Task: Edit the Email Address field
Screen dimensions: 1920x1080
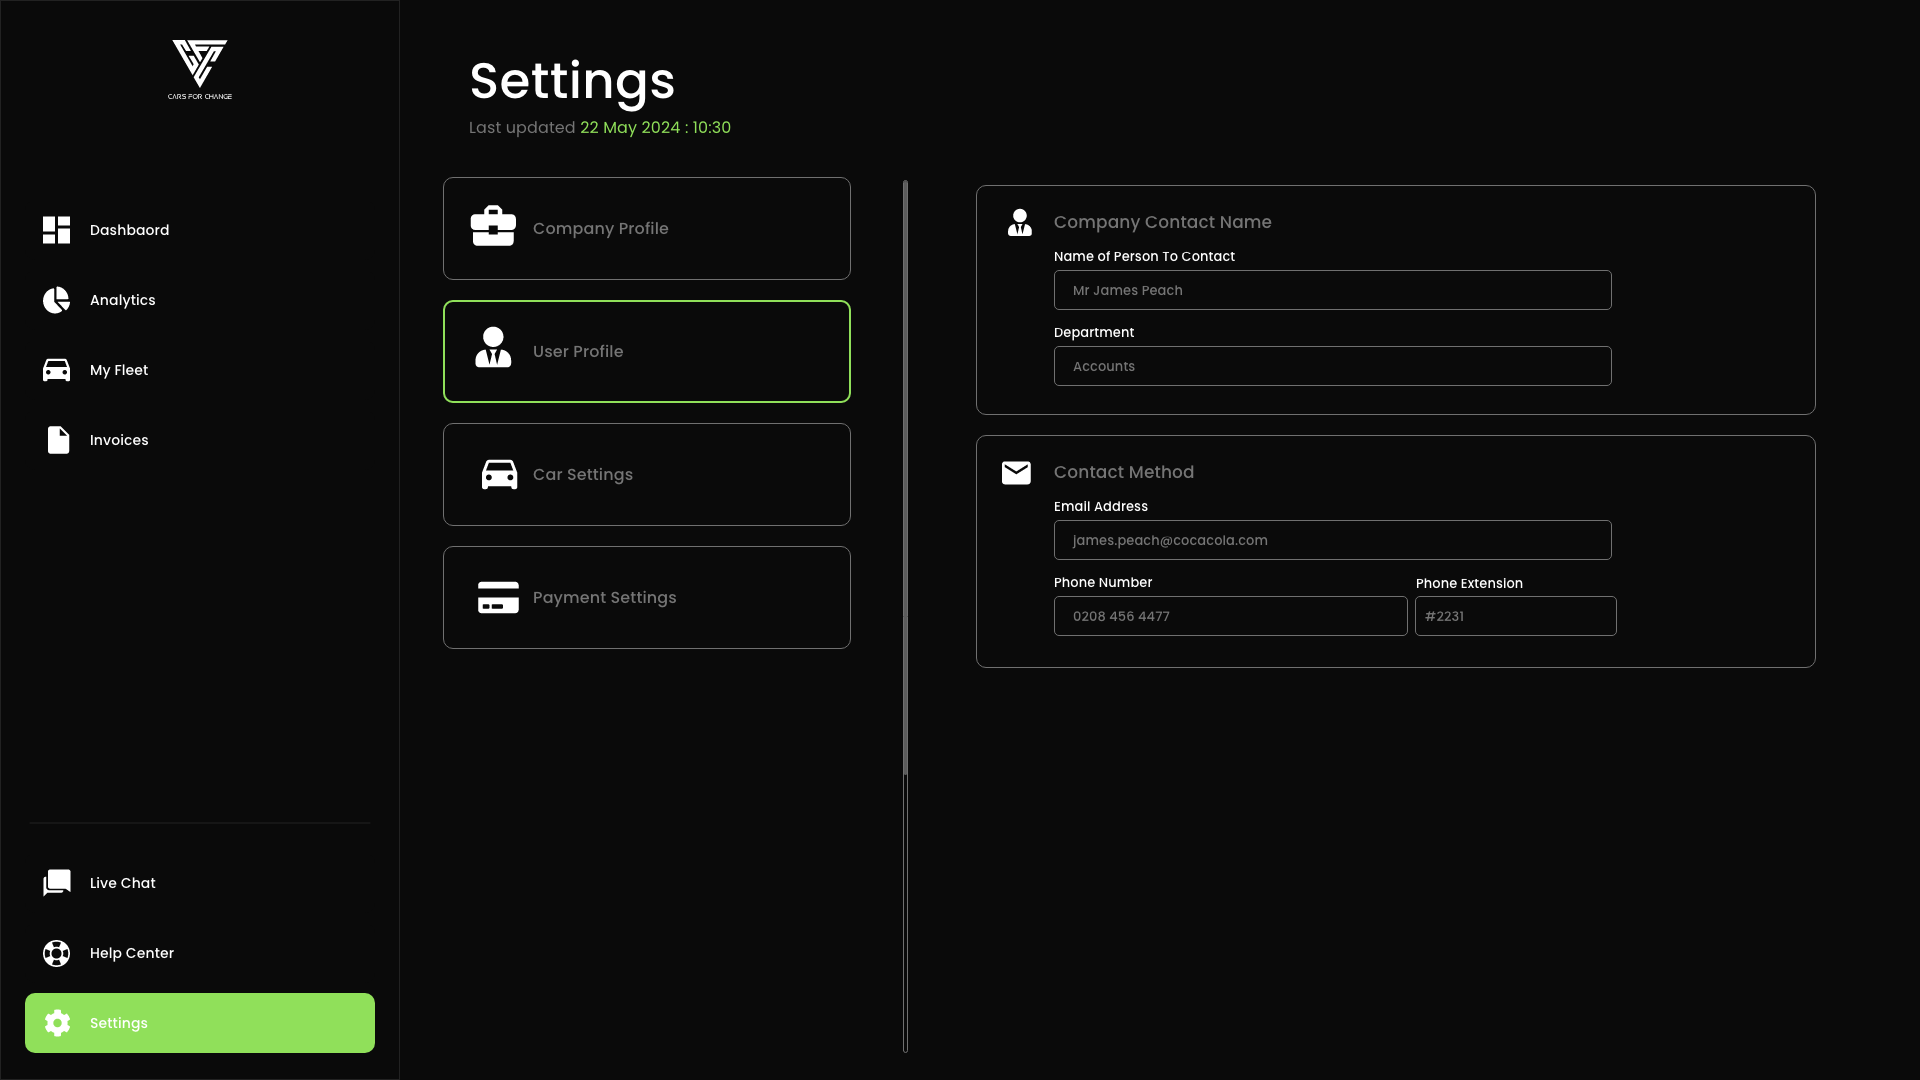Action: pos(1332,540)
